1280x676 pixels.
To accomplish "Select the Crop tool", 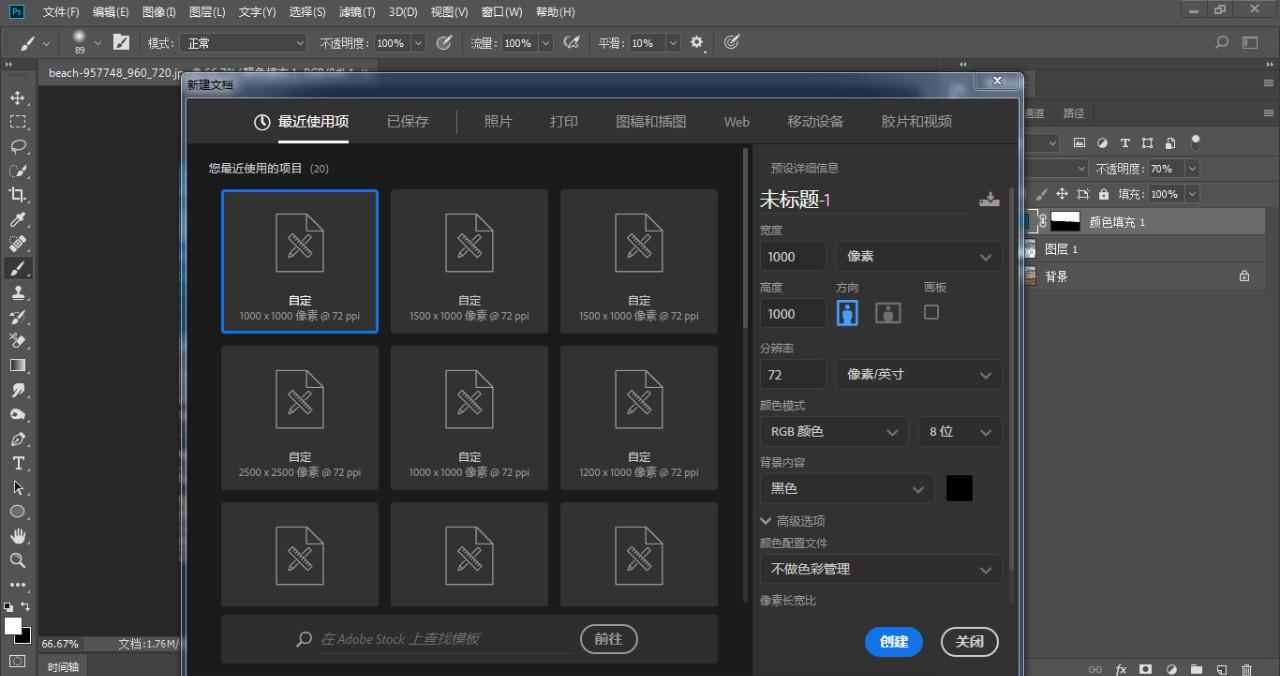I will coord(18,195).
